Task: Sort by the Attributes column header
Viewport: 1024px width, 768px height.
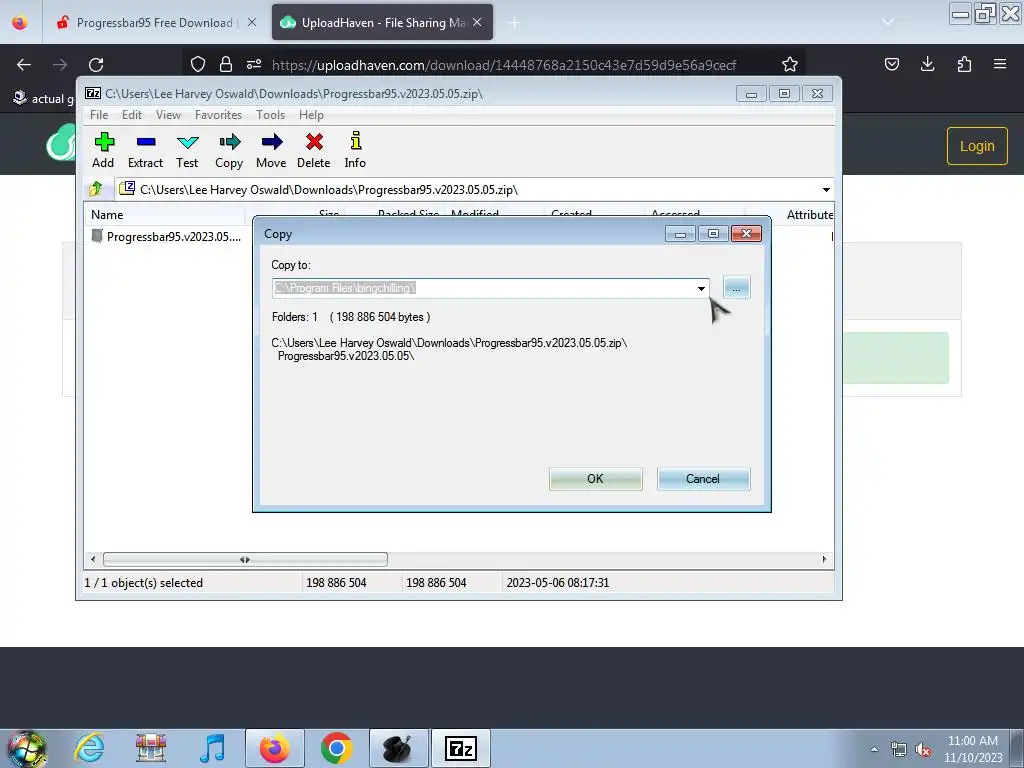Action: point(808,214)
